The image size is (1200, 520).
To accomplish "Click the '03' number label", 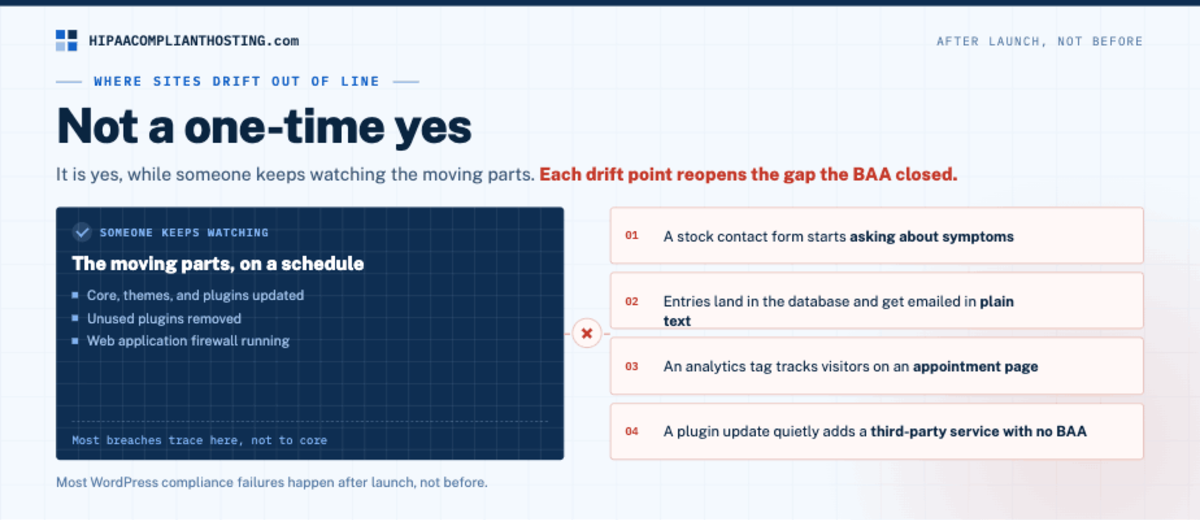I will pyautogui.click(x=632, y=366).
